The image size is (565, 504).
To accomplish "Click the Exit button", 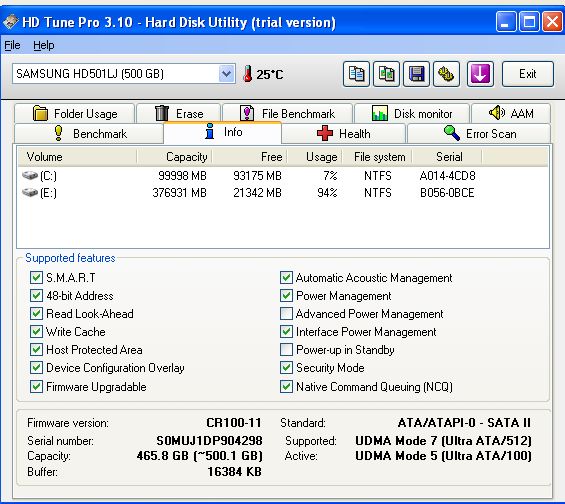I will coord(528,74).
